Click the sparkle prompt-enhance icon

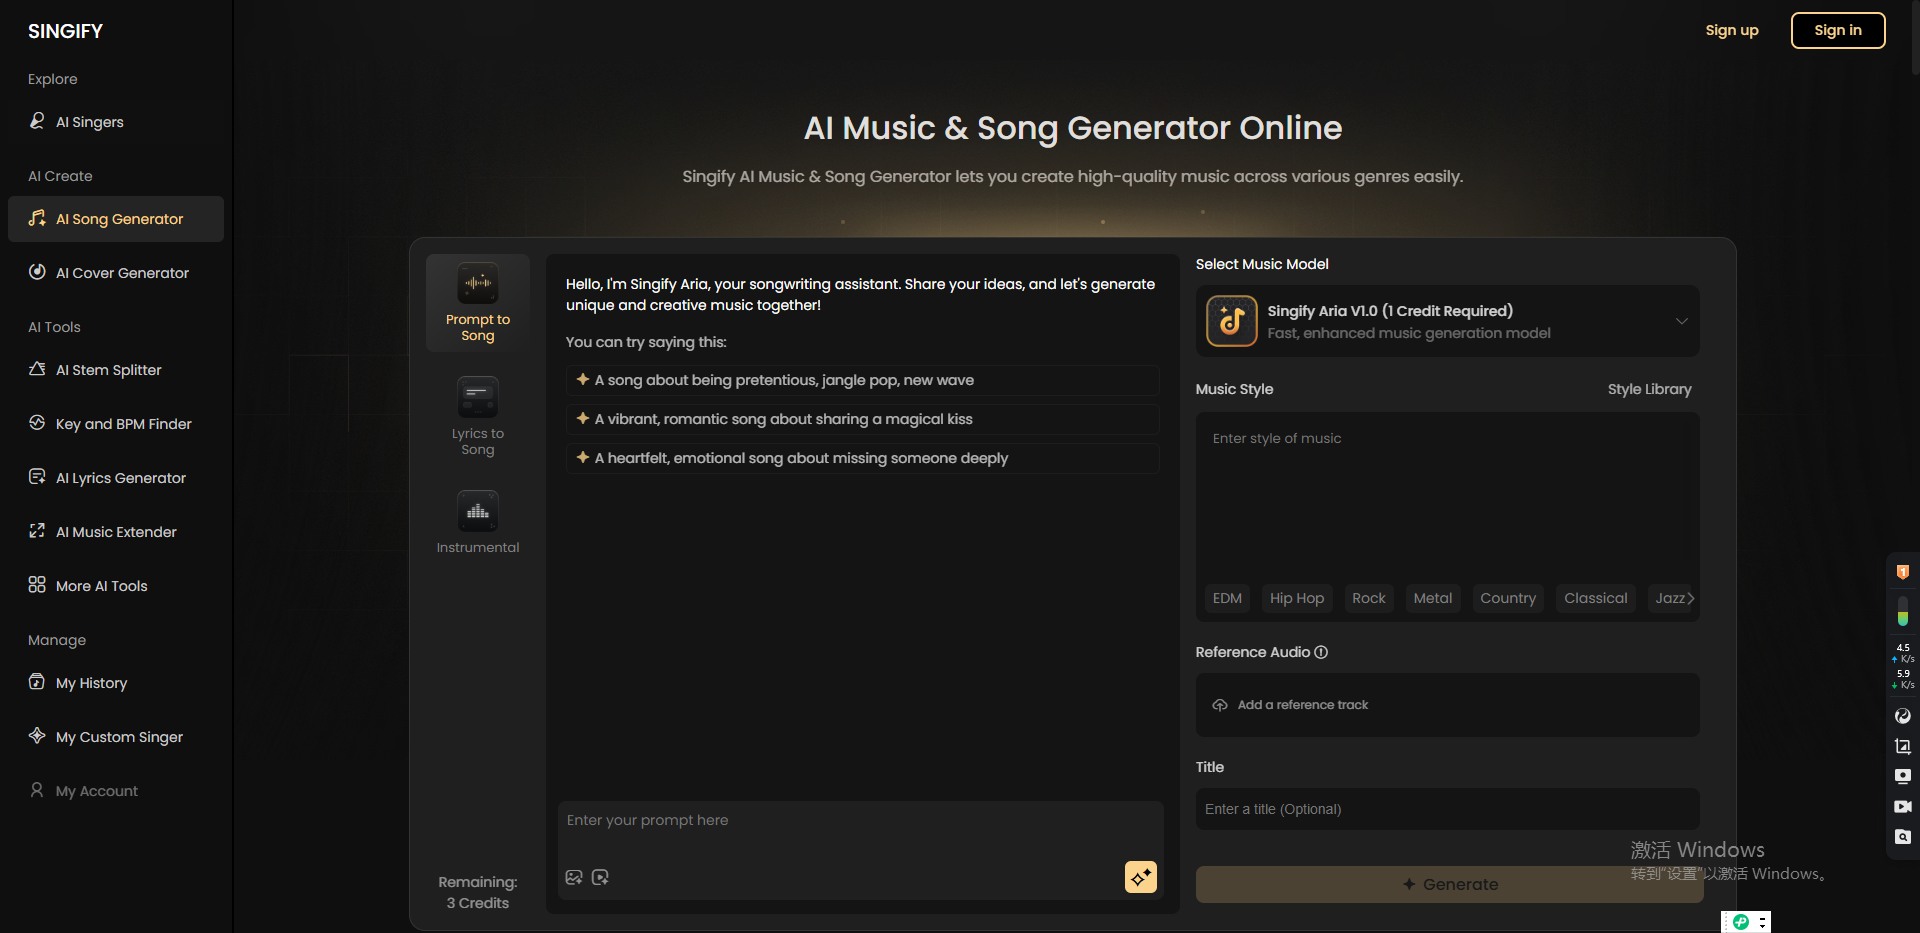(1140, 877)
